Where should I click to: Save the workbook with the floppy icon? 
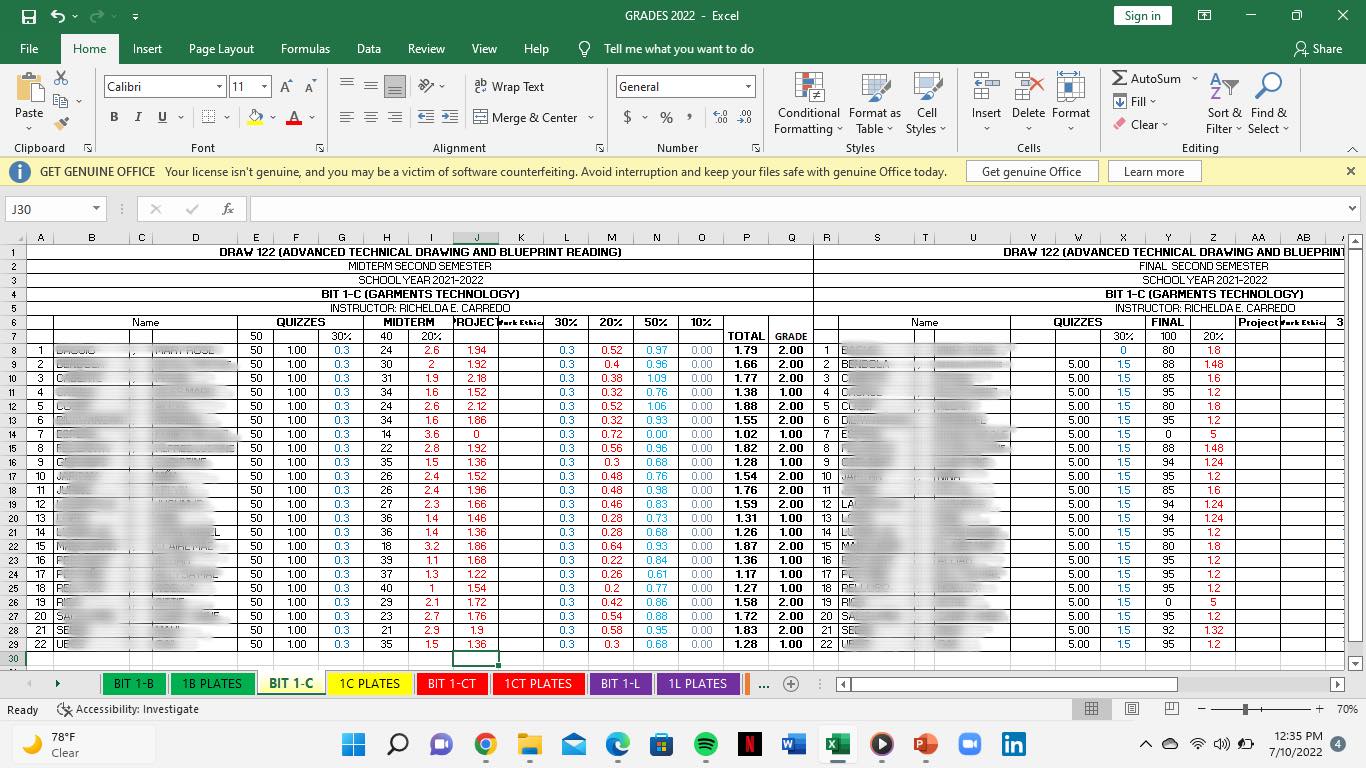click(28, 16)
